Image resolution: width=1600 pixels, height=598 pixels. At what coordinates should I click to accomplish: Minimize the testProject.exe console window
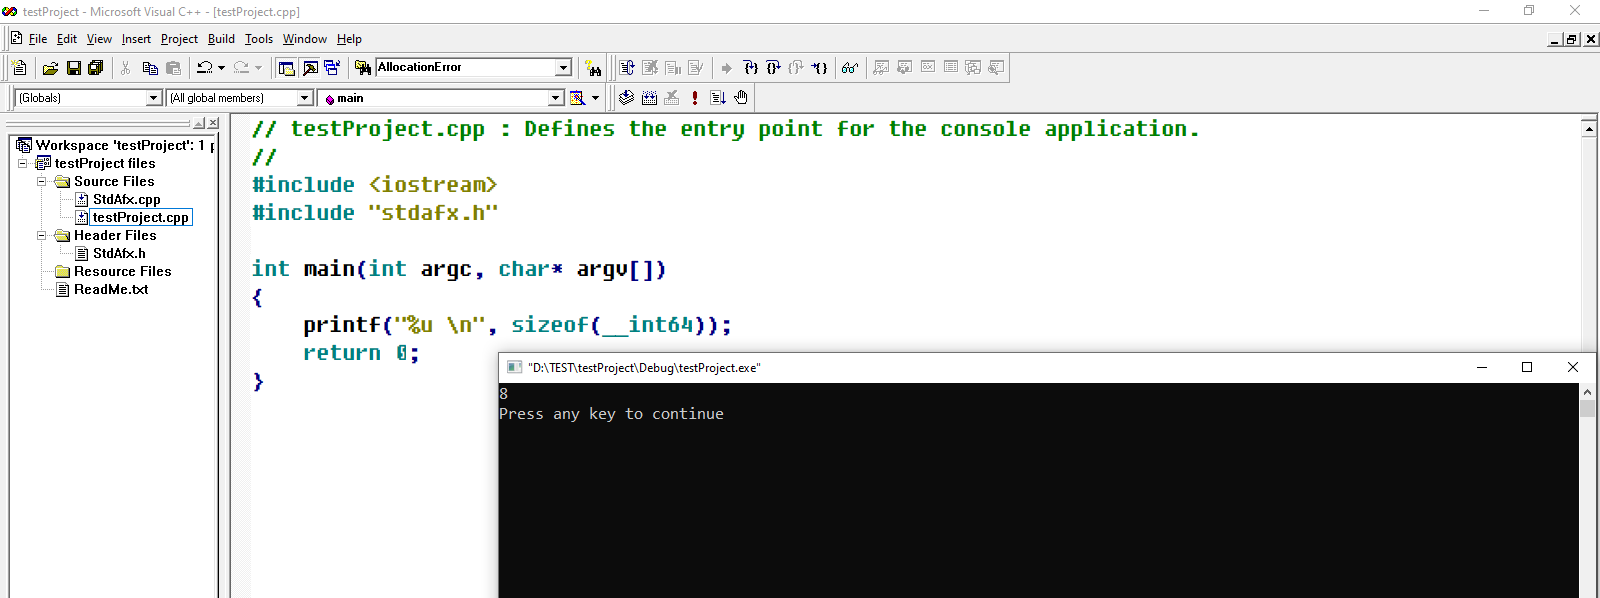1482,367
